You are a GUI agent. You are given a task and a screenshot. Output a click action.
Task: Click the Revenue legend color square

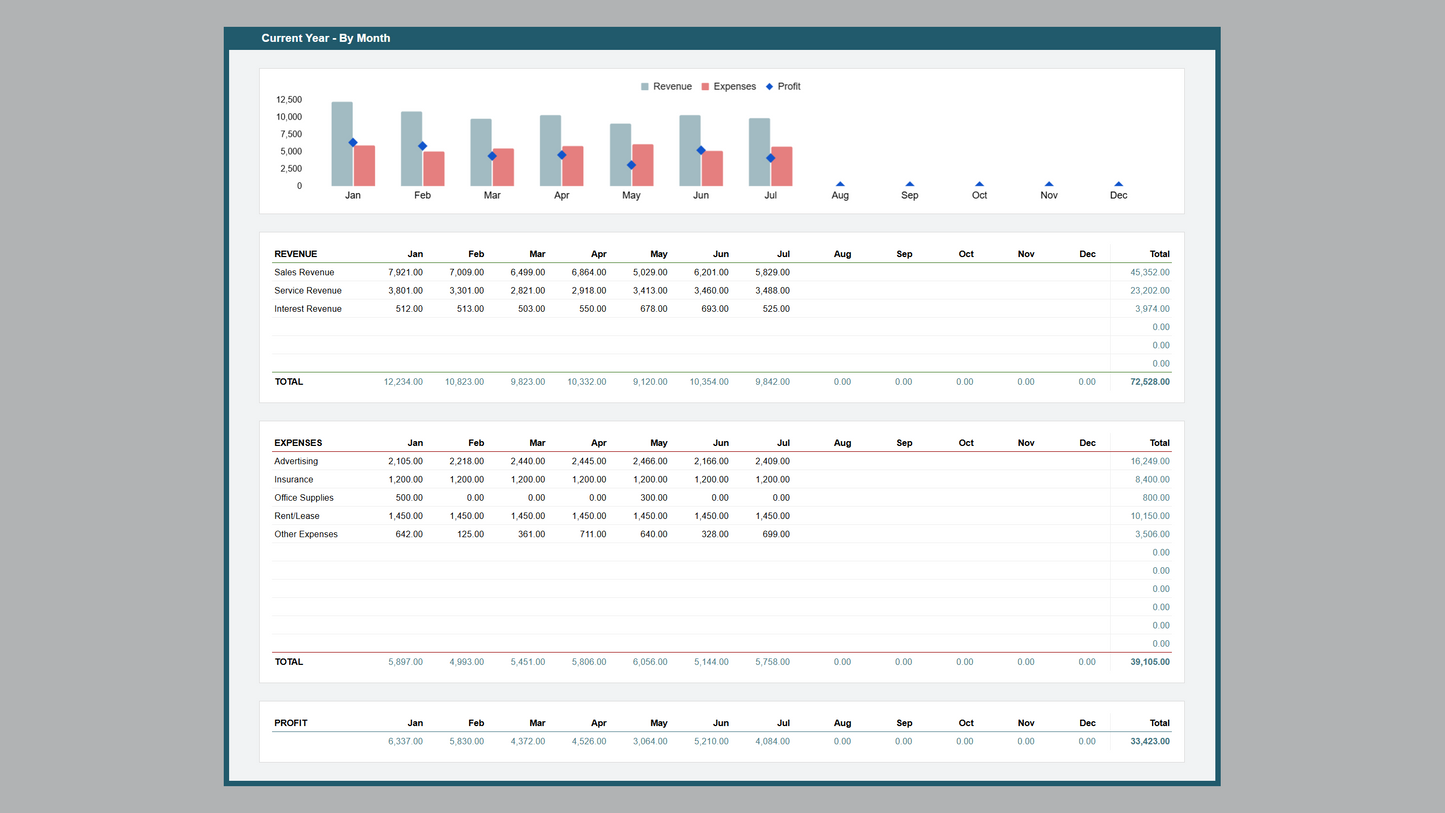pyautogui.click(x=645, y=87)
